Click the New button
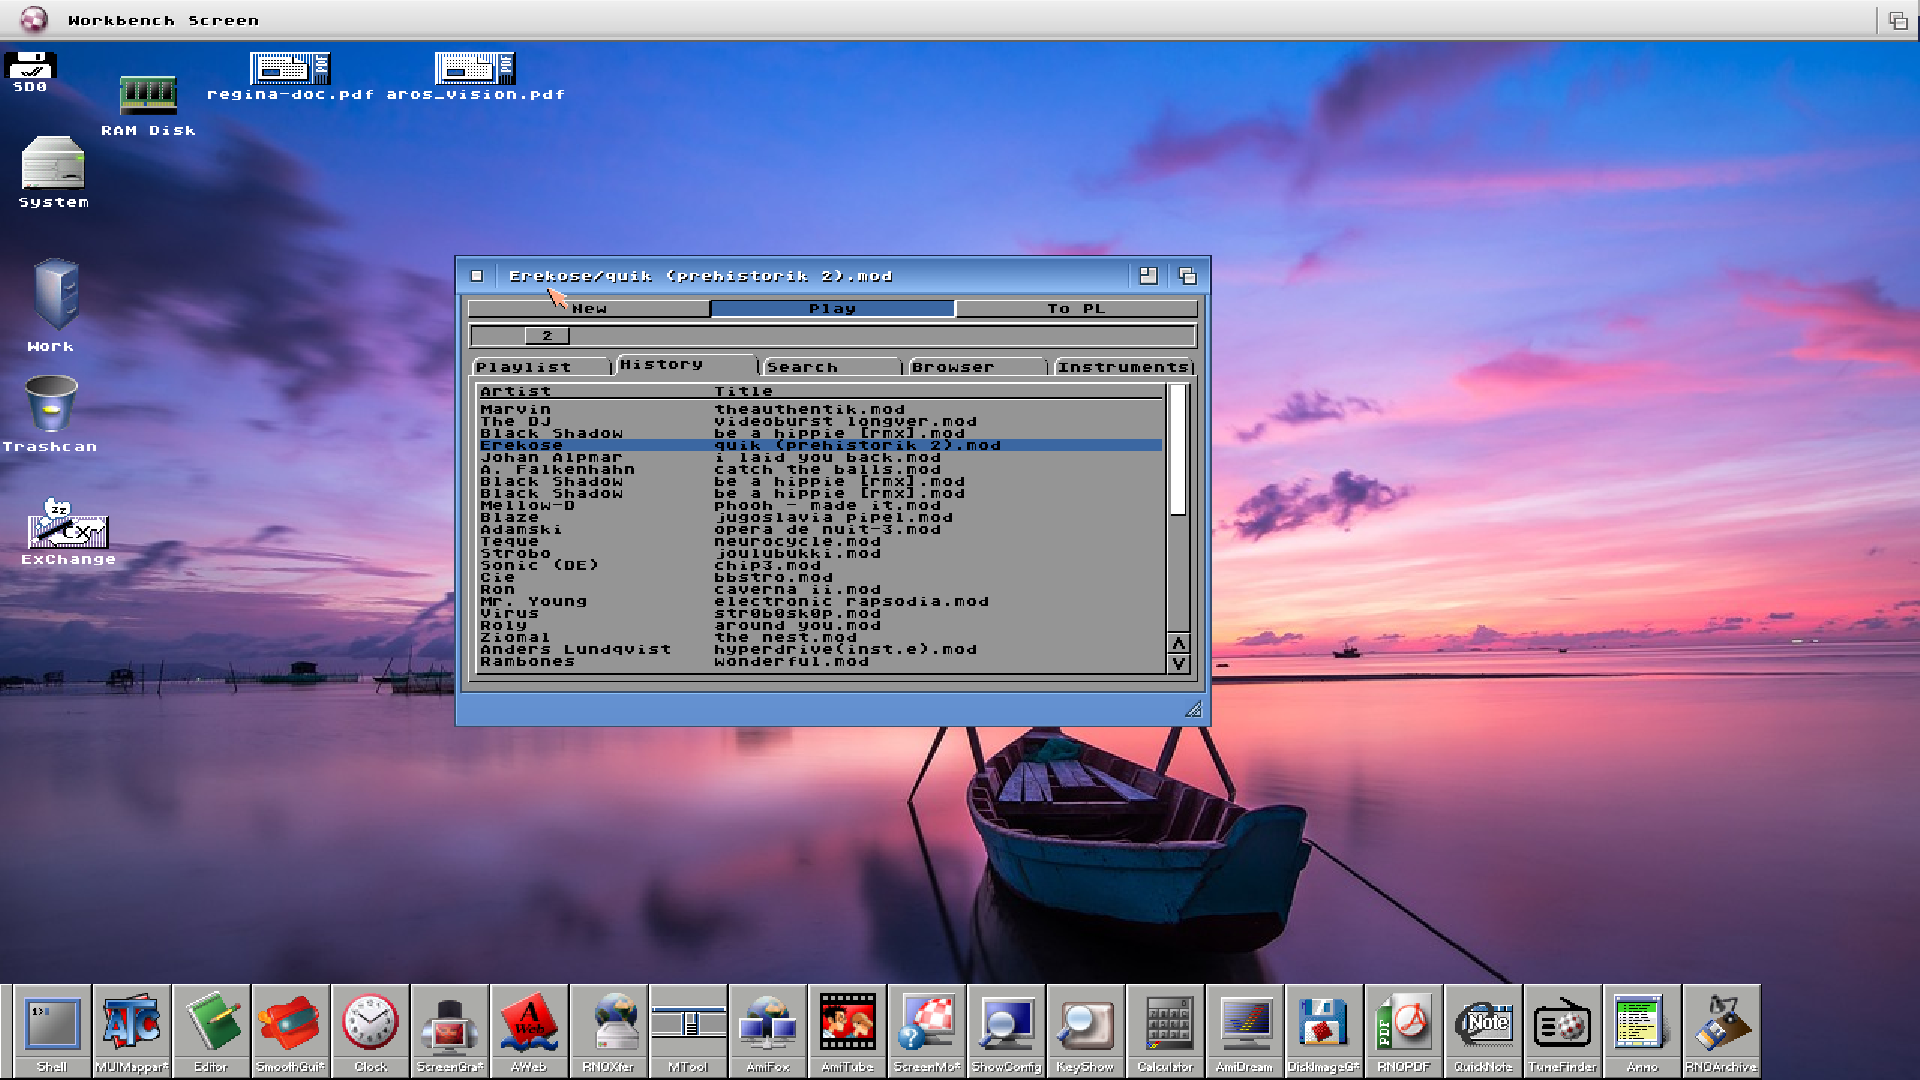This screenshot has width=1920, height=1080. pos(590,308)
